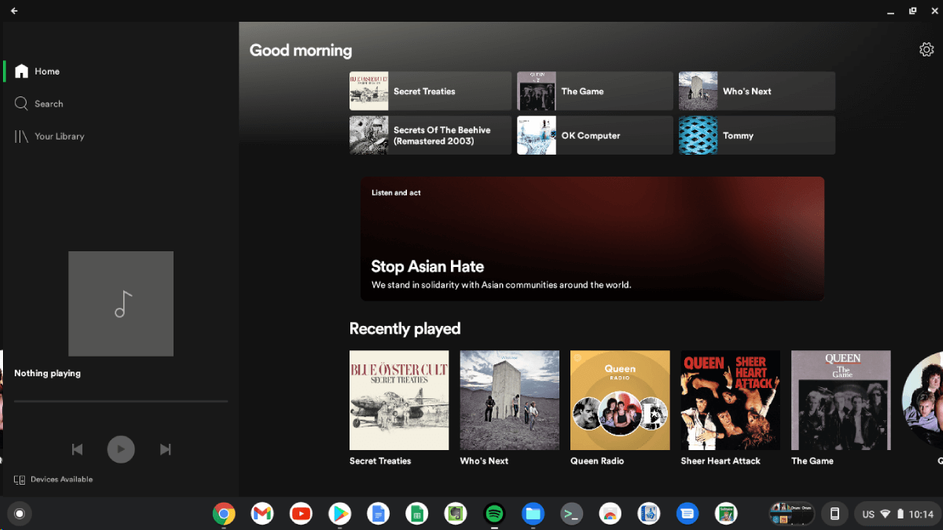Click the playback progress bar
Screen dimensions: 943x530
click(121, 401)
